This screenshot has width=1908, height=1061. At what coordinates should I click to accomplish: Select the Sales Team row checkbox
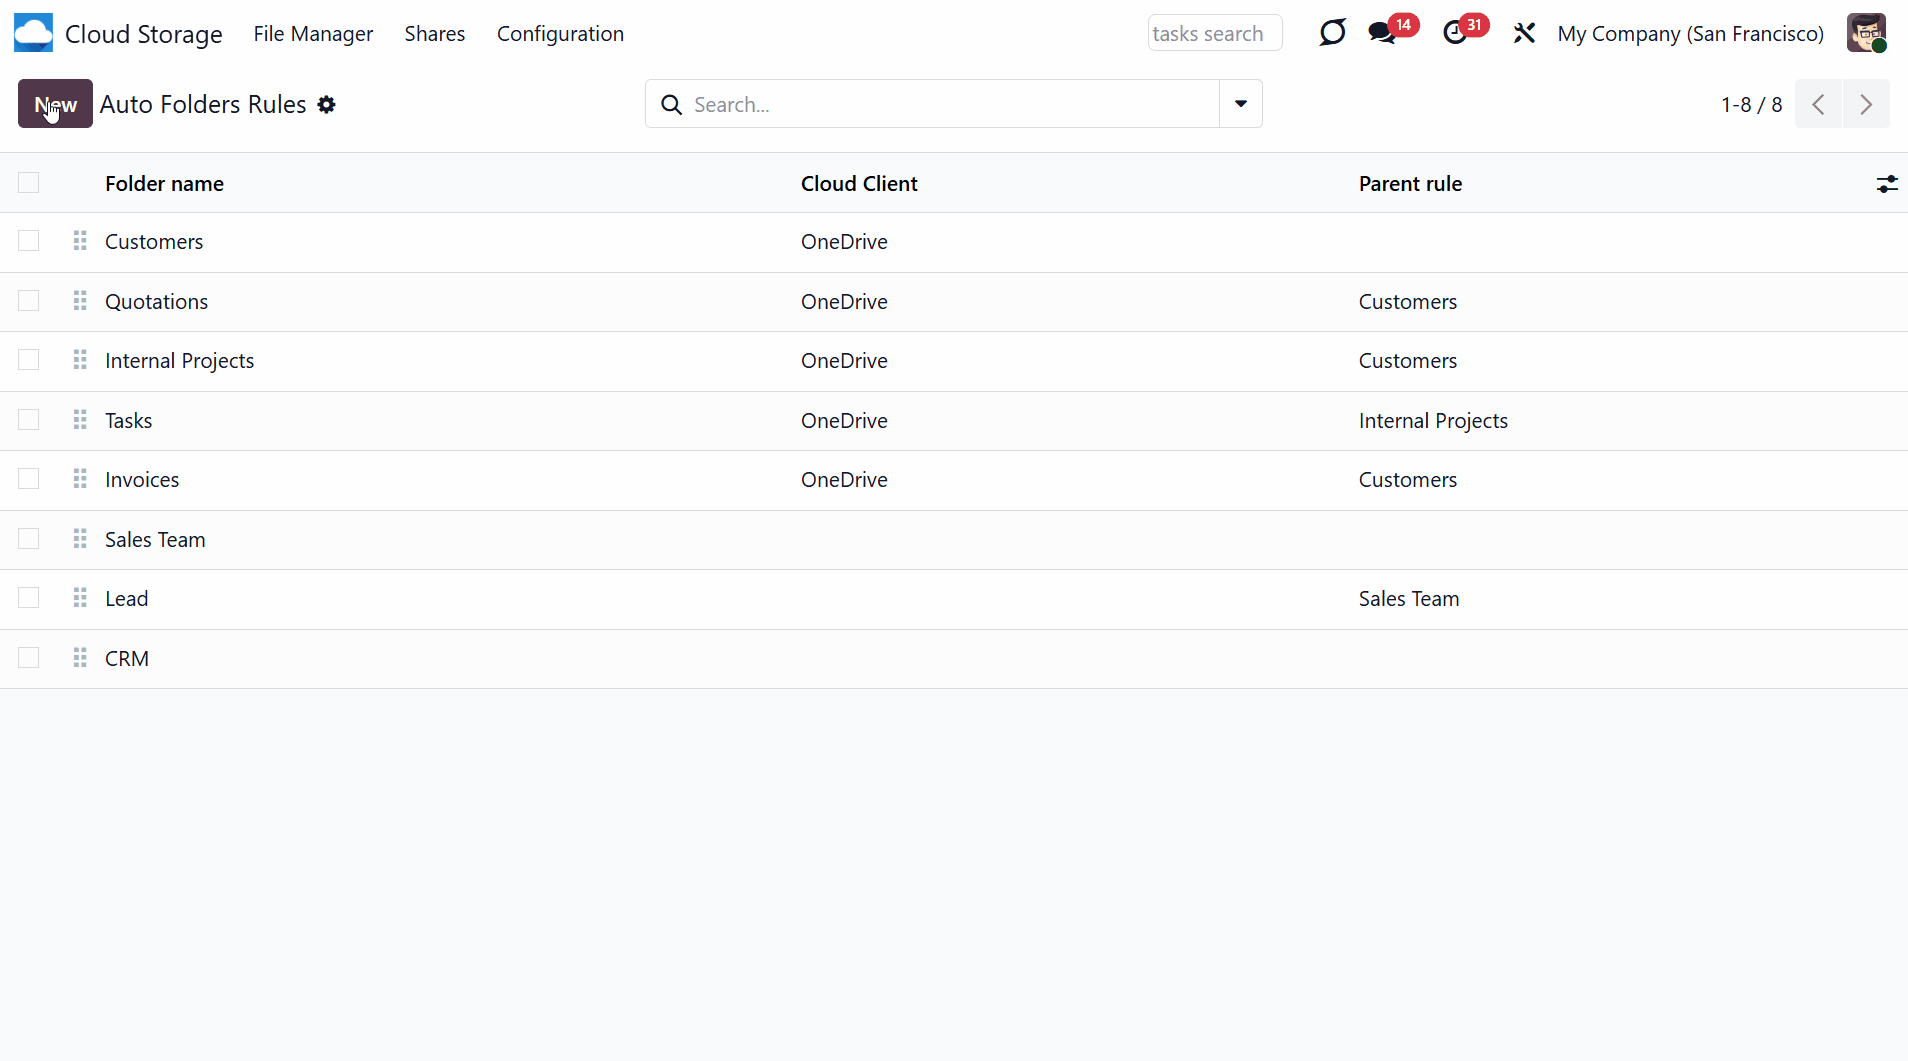[x=29, y=539]
